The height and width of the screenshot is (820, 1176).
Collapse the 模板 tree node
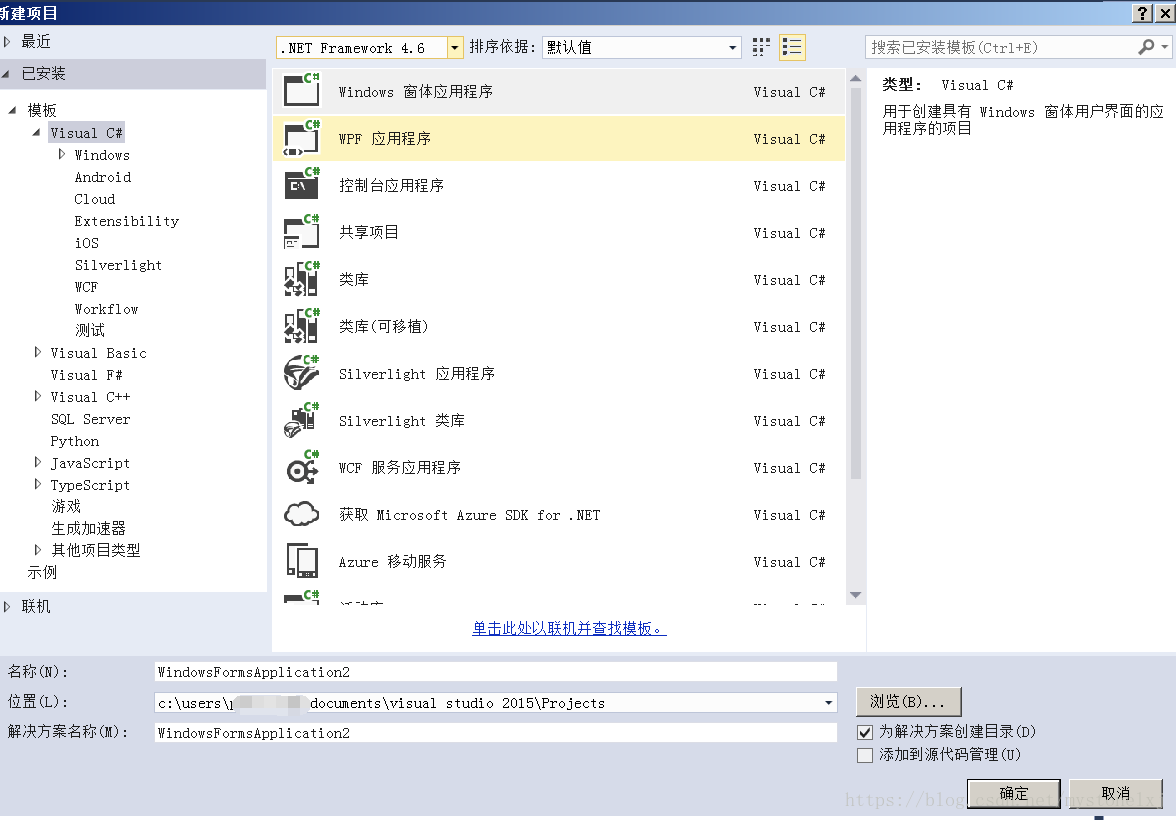[12, 110]
